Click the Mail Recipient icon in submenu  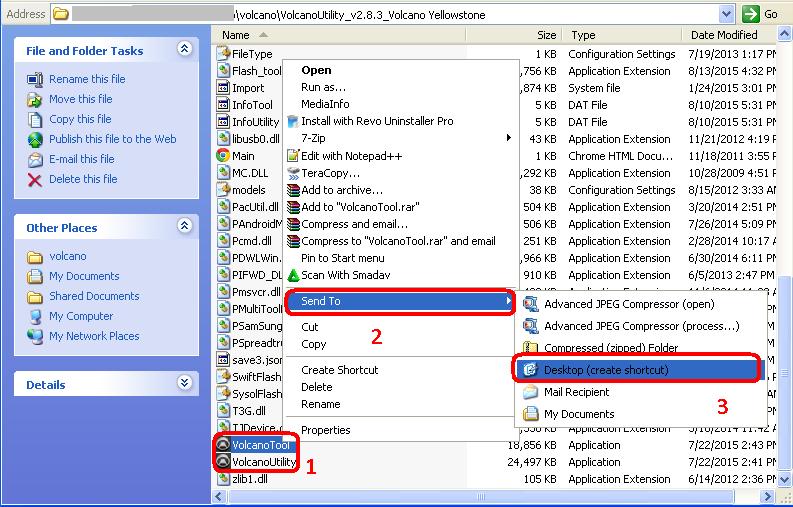[531, 392]
